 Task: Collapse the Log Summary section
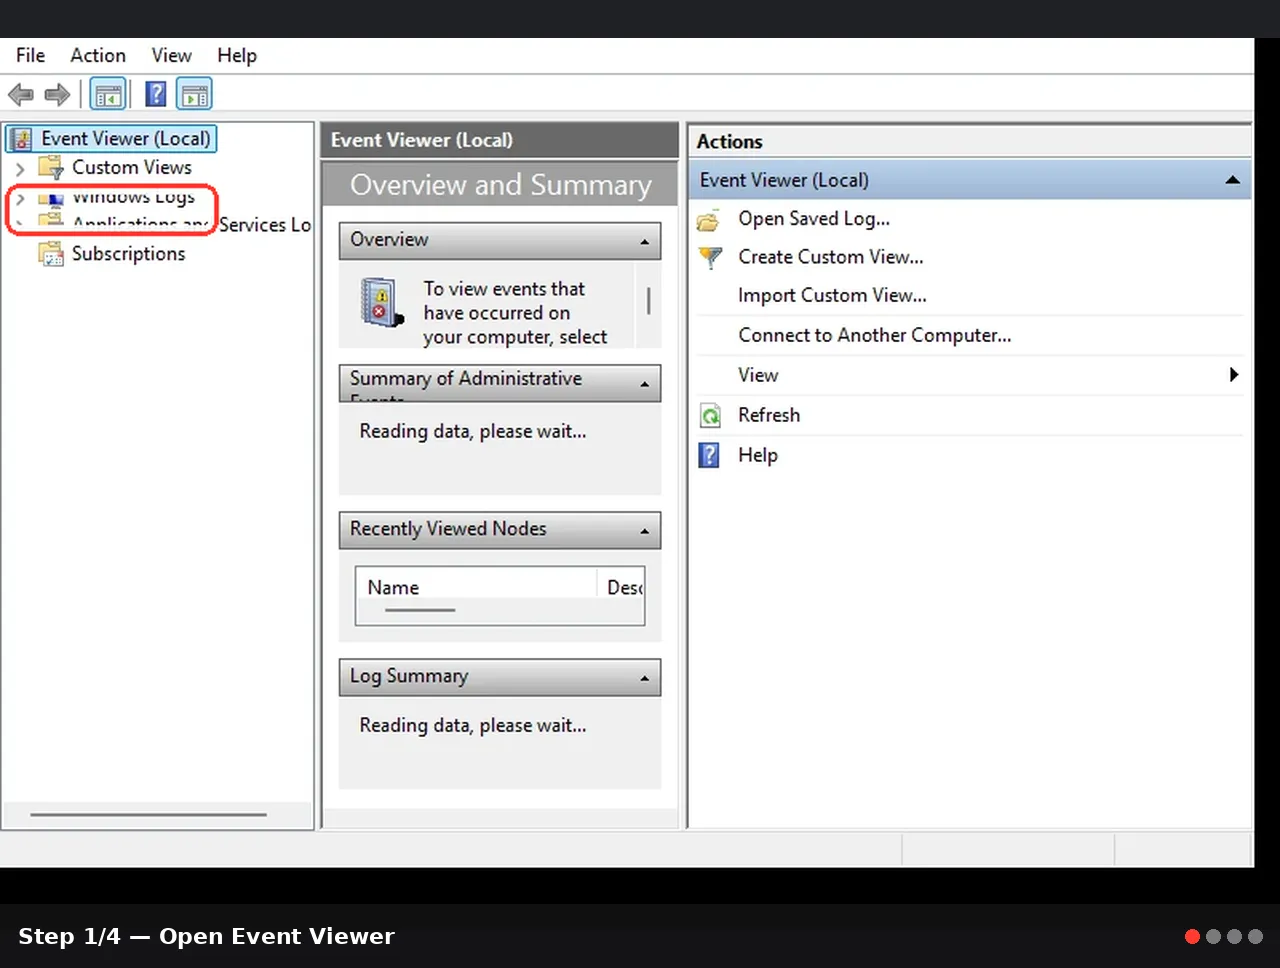(644, 678)
